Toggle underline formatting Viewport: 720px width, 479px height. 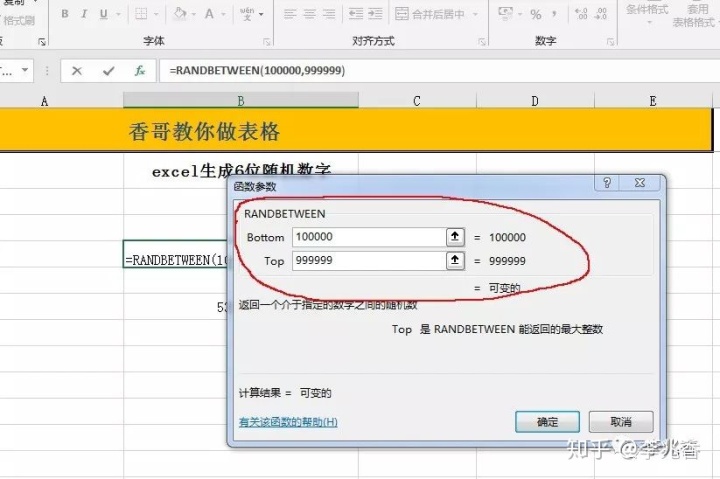(x=103, y=14)
